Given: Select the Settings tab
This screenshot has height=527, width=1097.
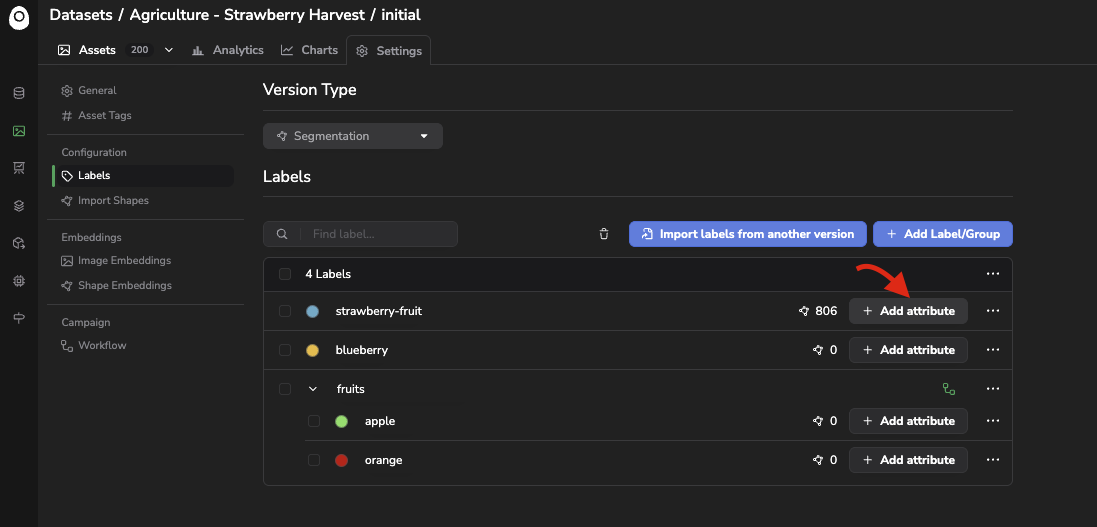Looking at the screenshot, I should point(388,50).
